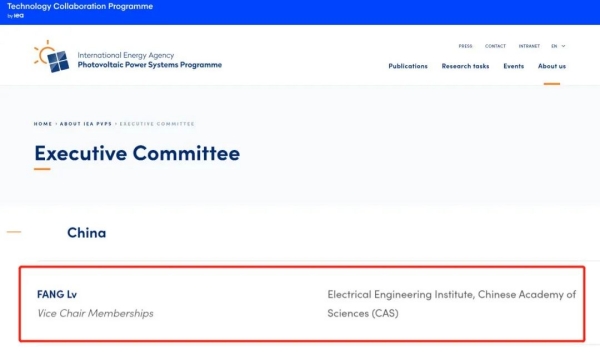600x360 pixels.
Task: Open the INTRANET link
Action: pos(529,46)
